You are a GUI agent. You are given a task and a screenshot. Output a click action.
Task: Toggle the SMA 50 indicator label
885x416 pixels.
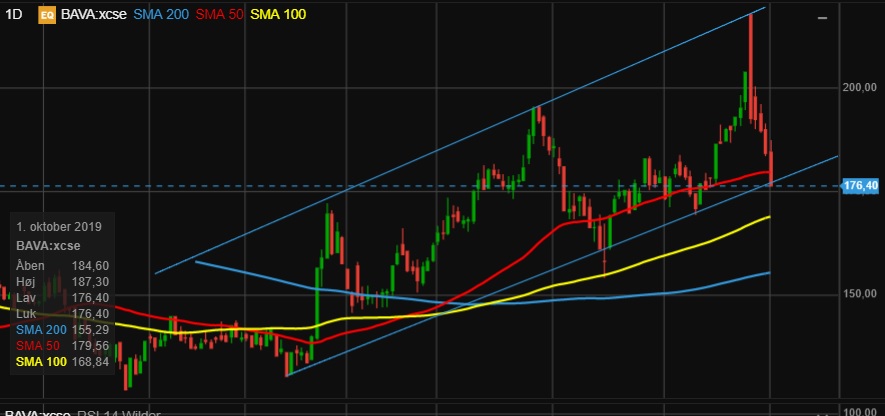(x=219, y=15)
